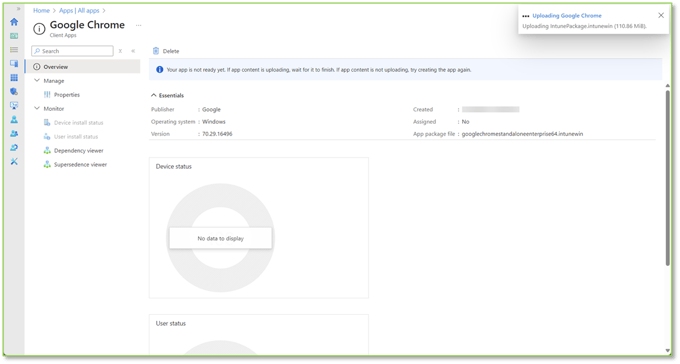The image size is (680, 364).
Task: Click the info icon beside Google Chrome title
Action: pyautogui.click(x=39, y=29)
